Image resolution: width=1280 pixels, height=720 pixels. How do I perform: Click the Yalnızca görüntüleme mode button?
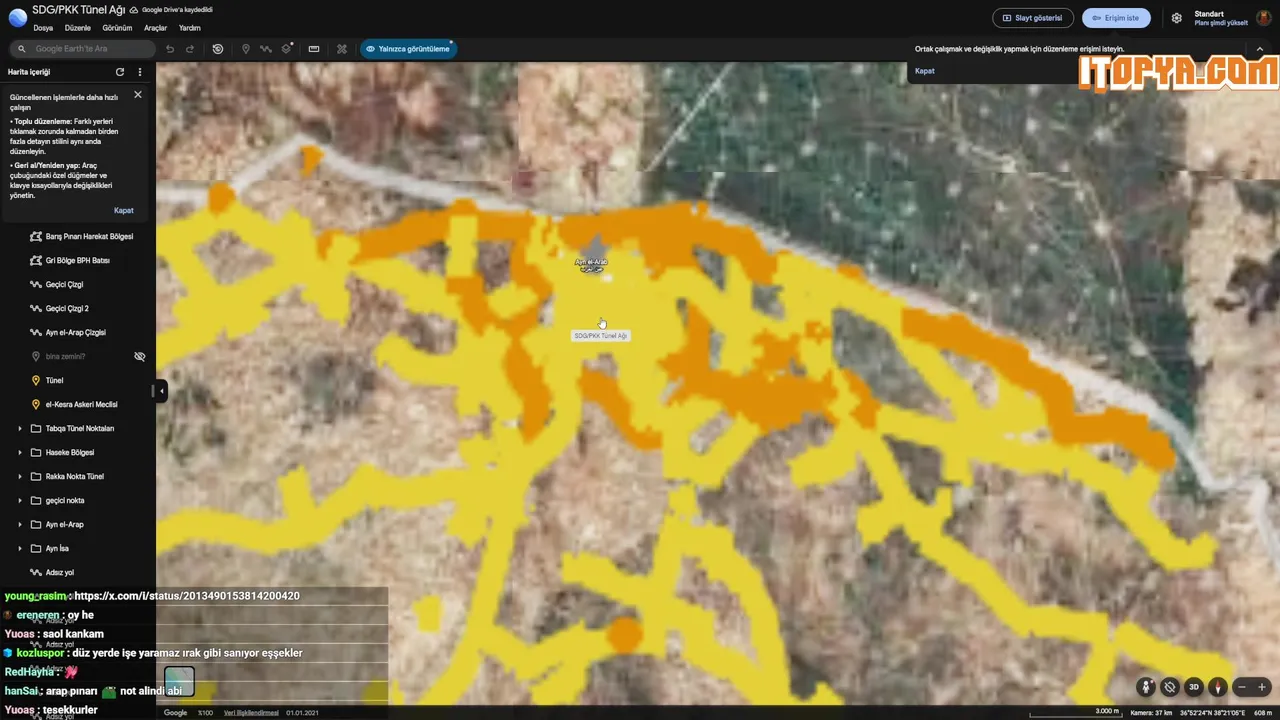(408, 49)
